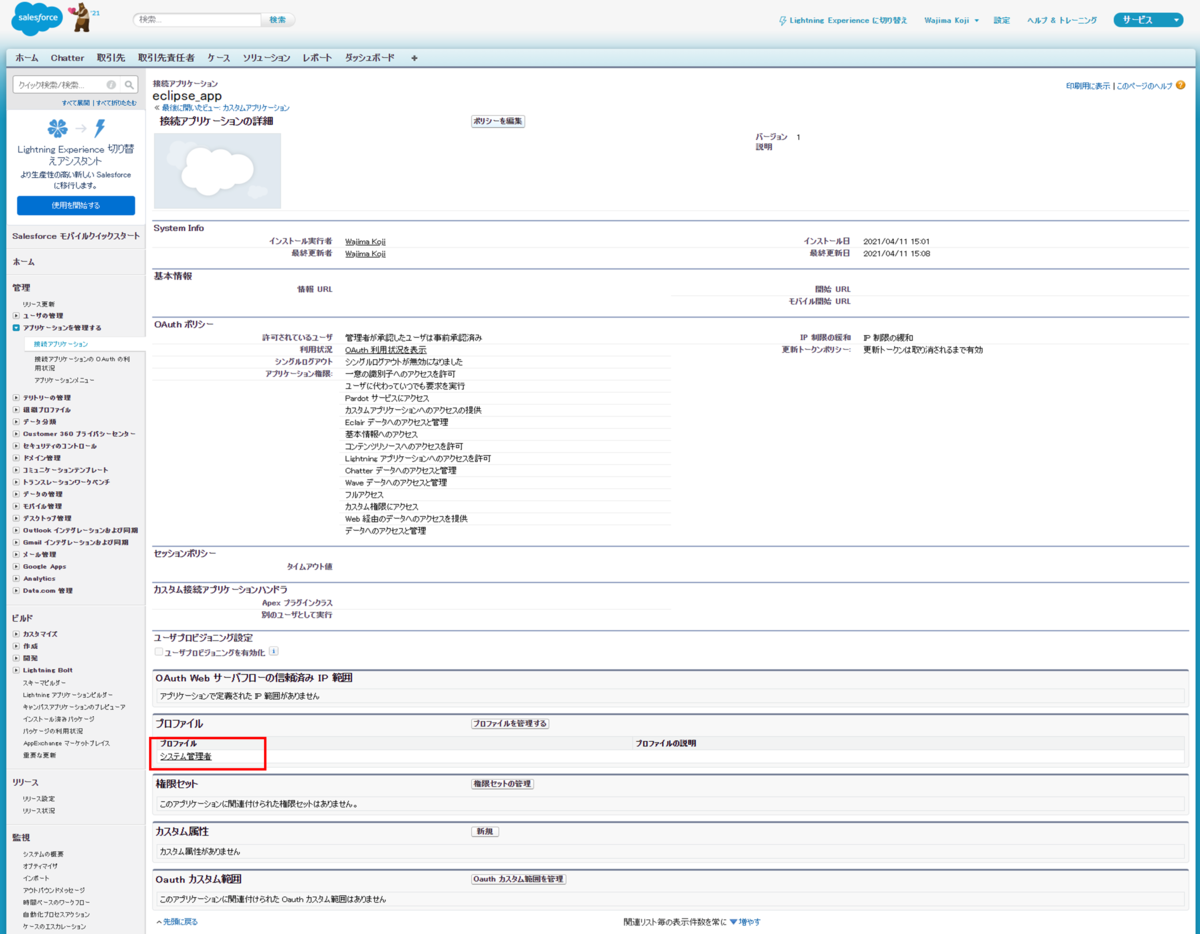Click OAuth 利用状況を表示 link
Viewport: 1200px width, 934px height.
[386, 350]
